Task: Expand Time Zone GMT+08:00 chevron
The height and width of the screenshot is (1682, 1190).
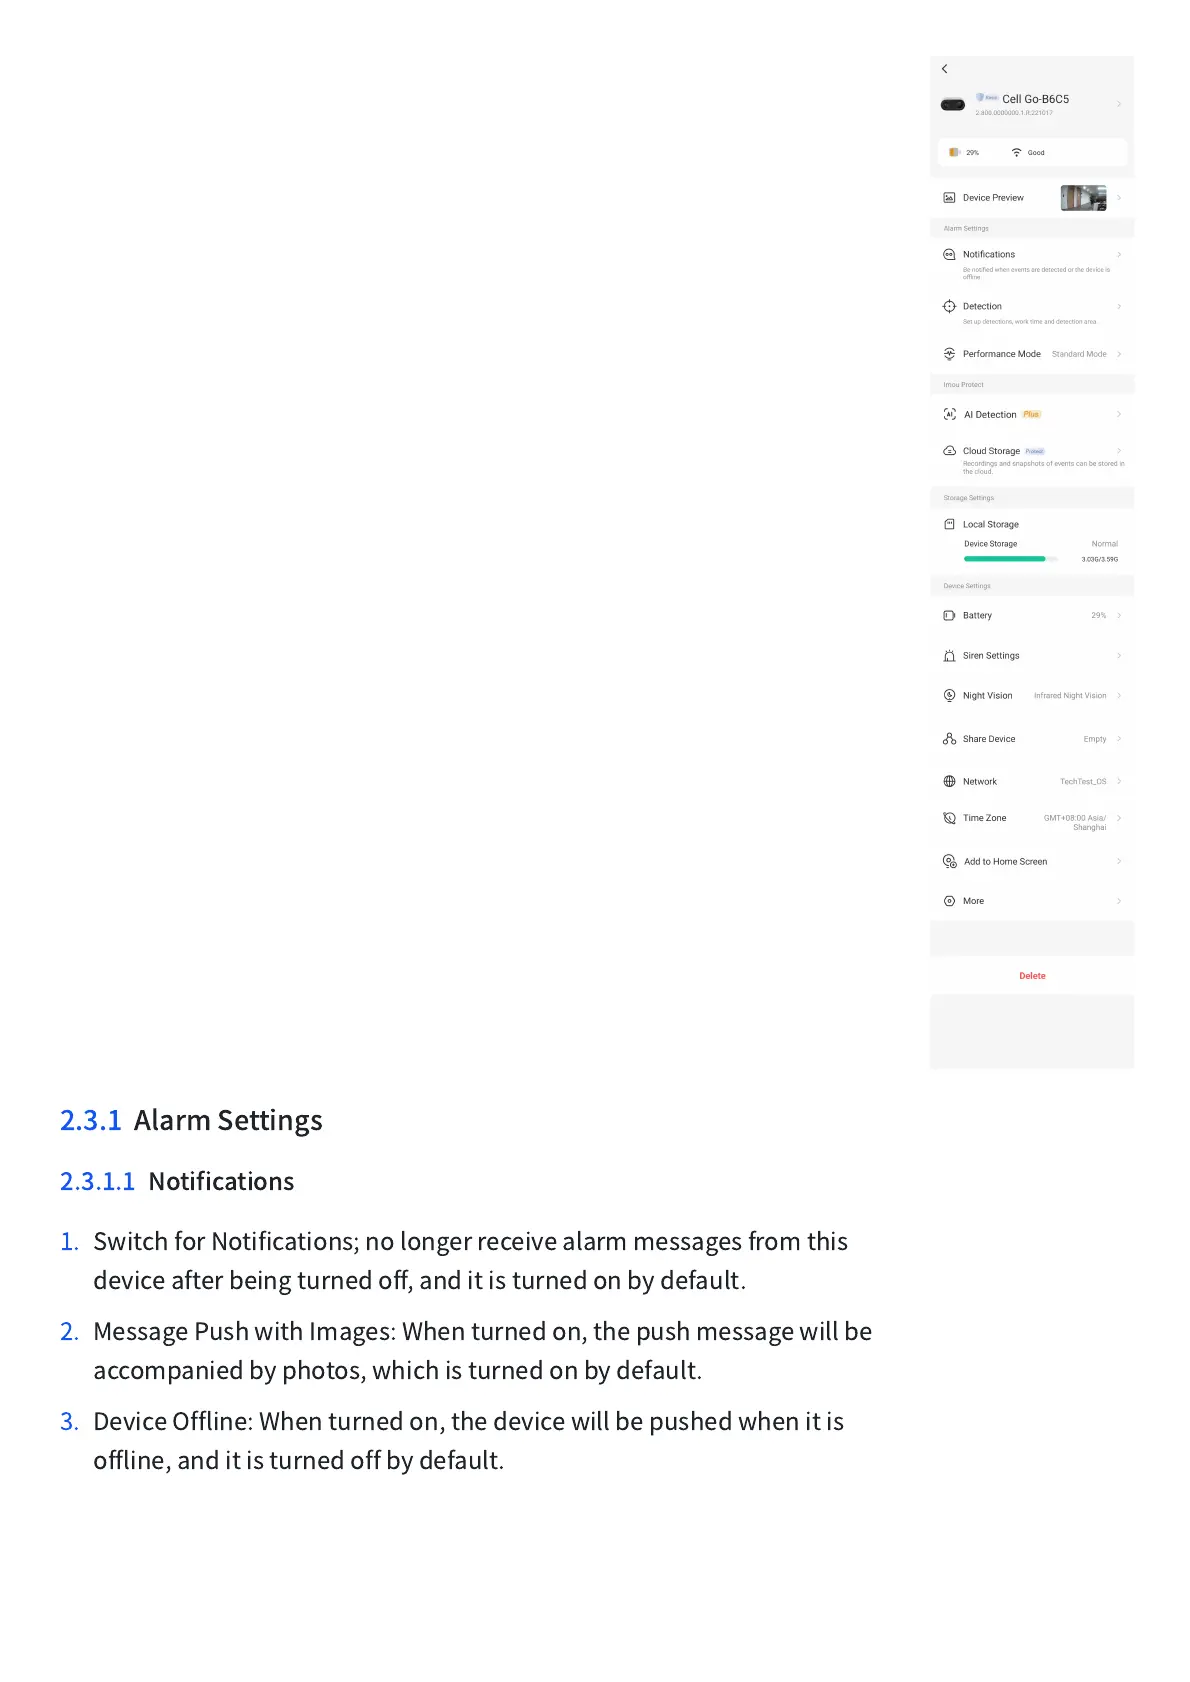Action: [1119, 818]
